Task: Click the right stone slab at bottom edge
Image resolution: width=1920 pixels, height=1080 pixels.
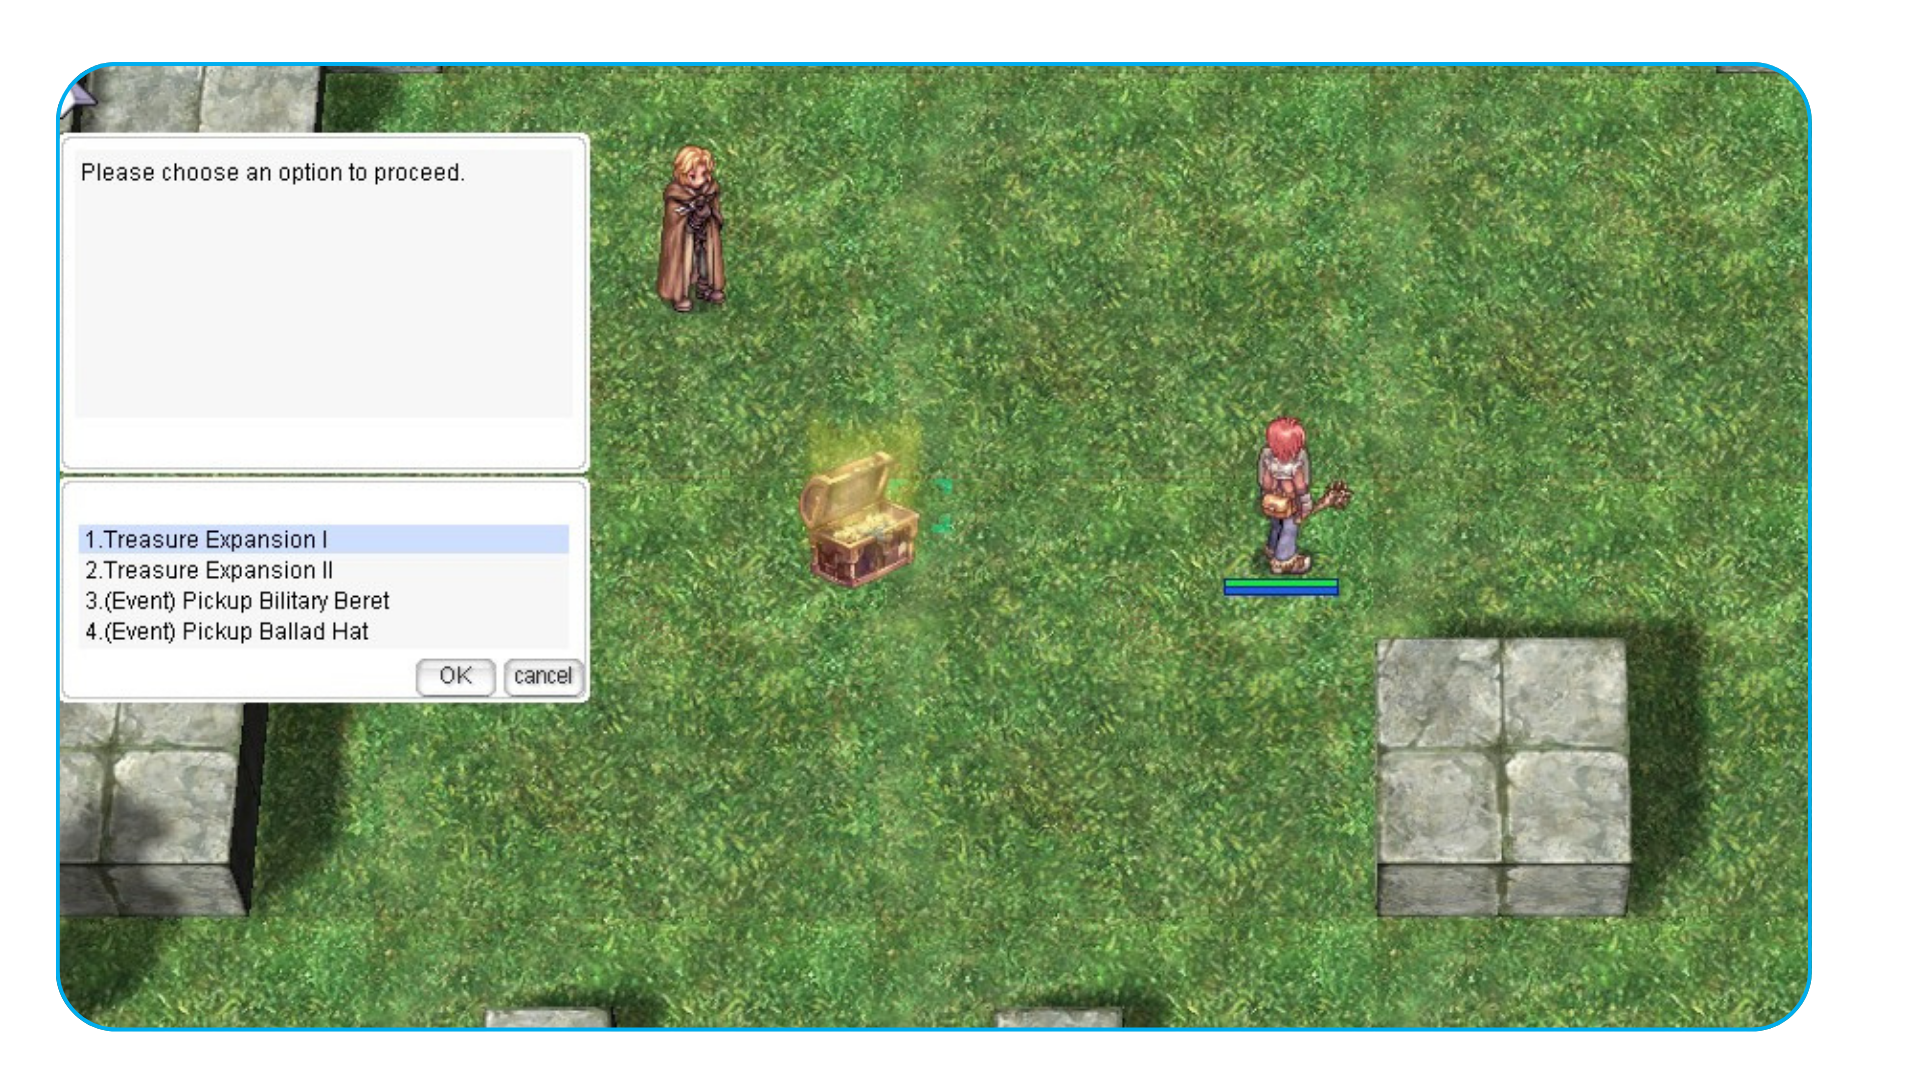Action: click(1058, 1018)
